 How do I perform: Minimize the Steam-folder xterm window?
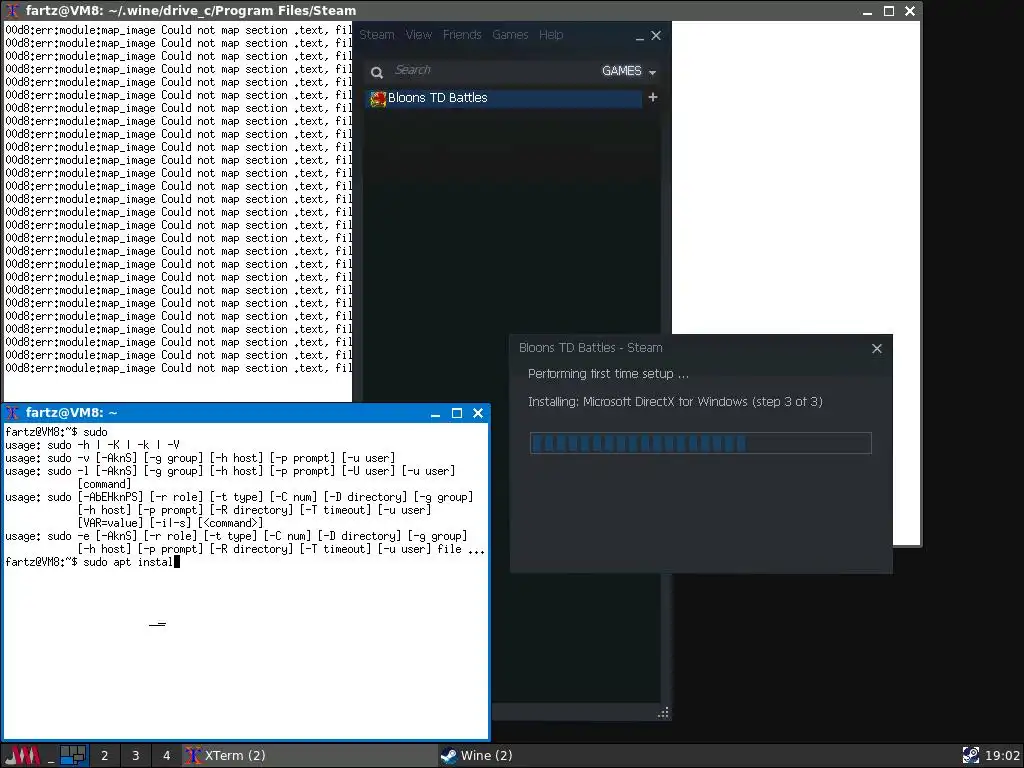point(867,11)
